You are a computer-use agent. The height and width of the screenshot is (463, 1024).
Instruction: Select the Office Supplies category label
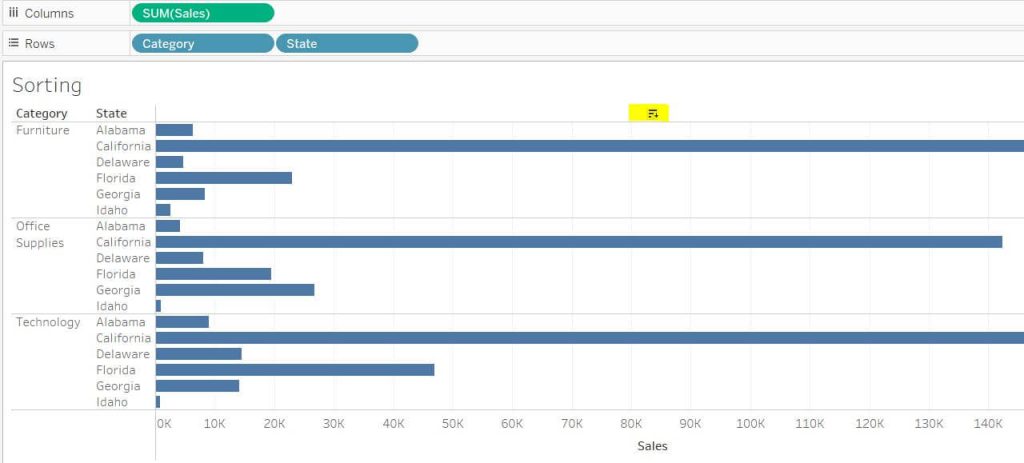point(40,234)
